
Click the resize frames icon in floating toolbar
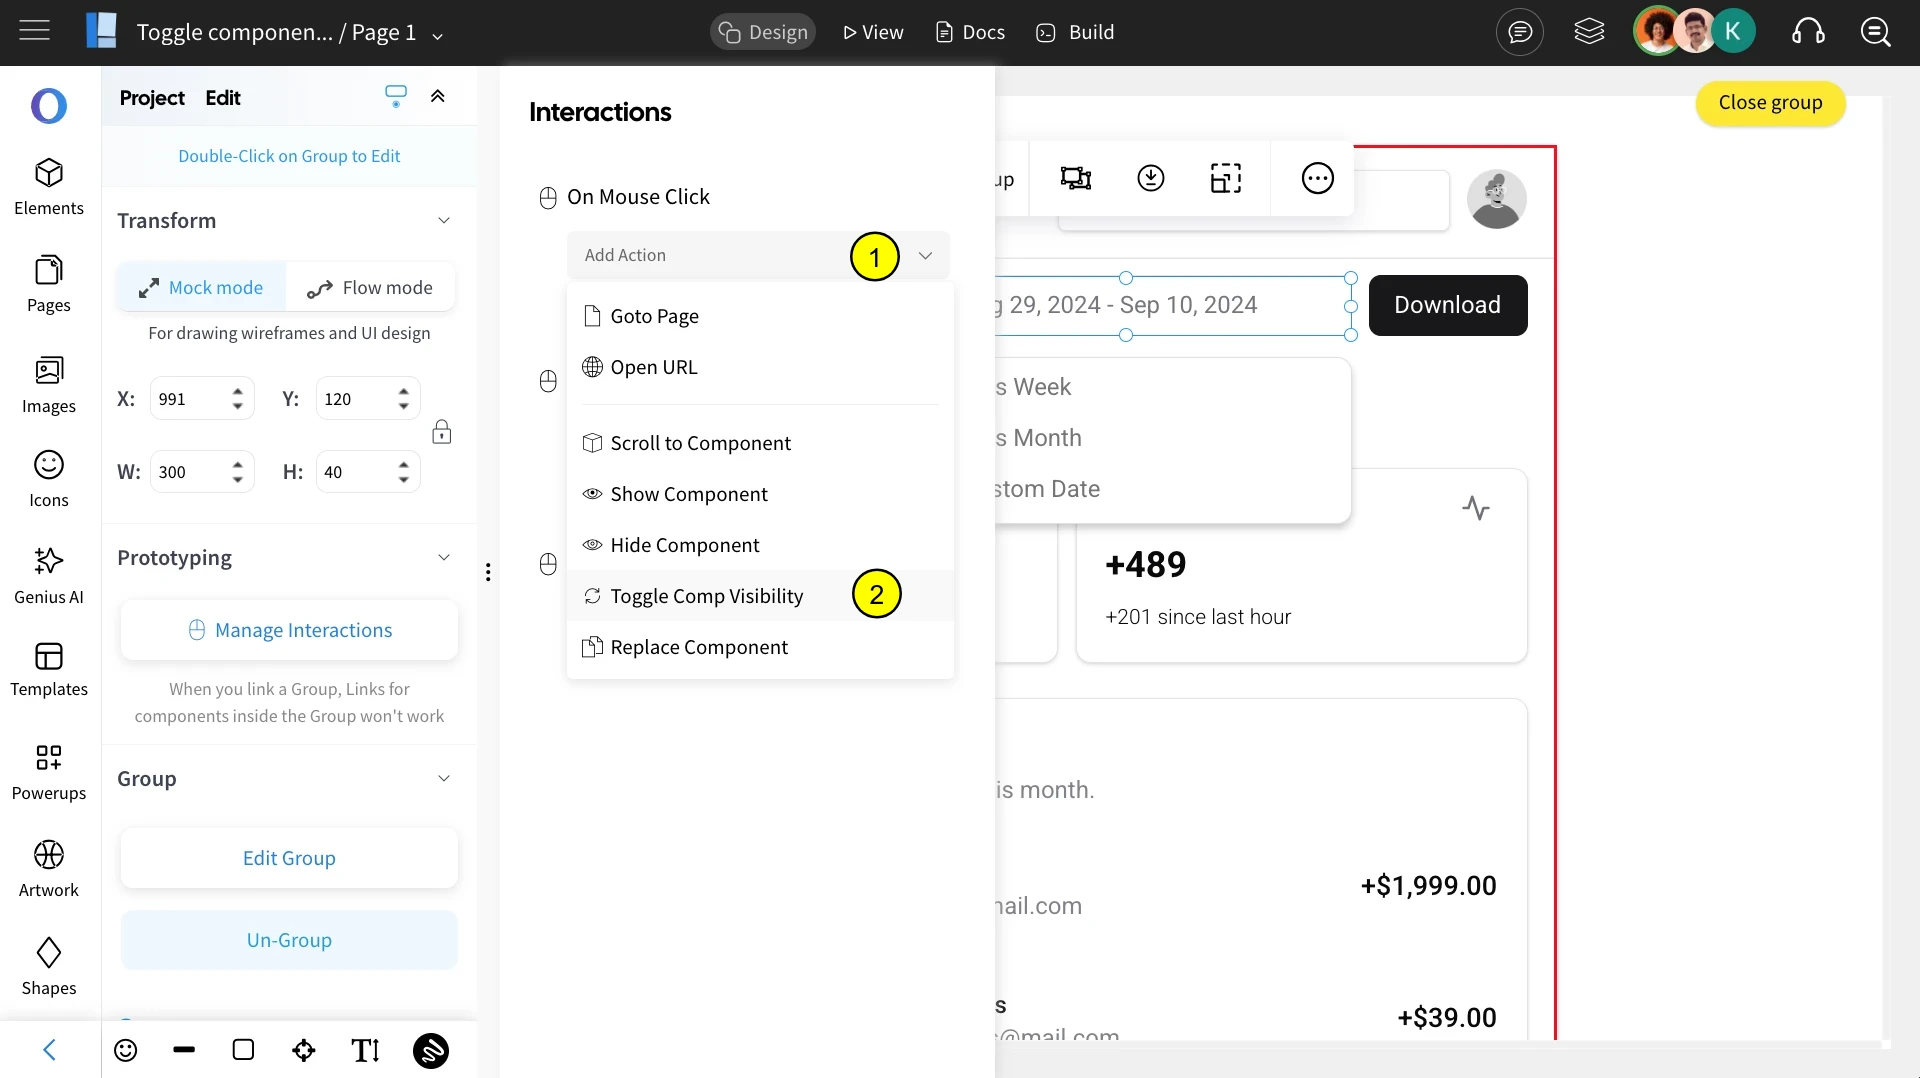tap(1076, 178)
